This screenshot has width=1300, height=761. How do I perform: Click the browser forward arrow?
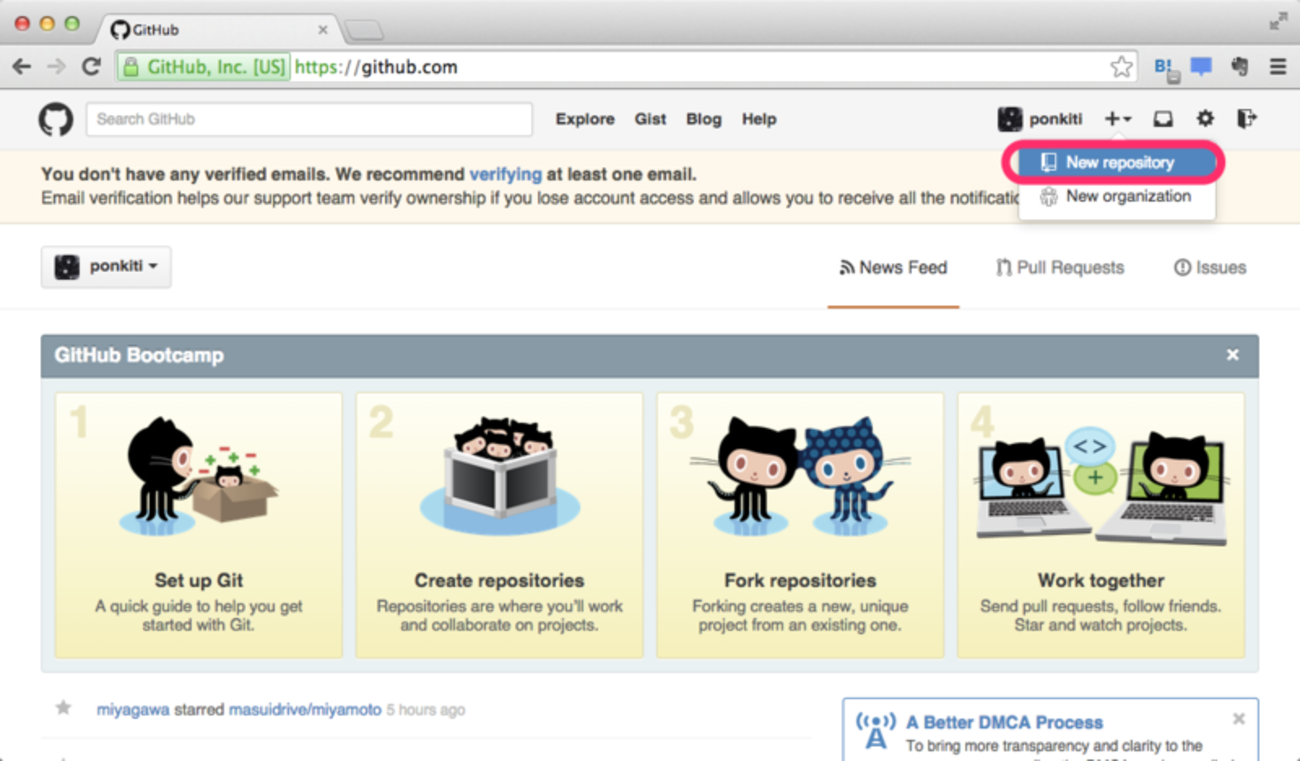click(x=56, y=67)
